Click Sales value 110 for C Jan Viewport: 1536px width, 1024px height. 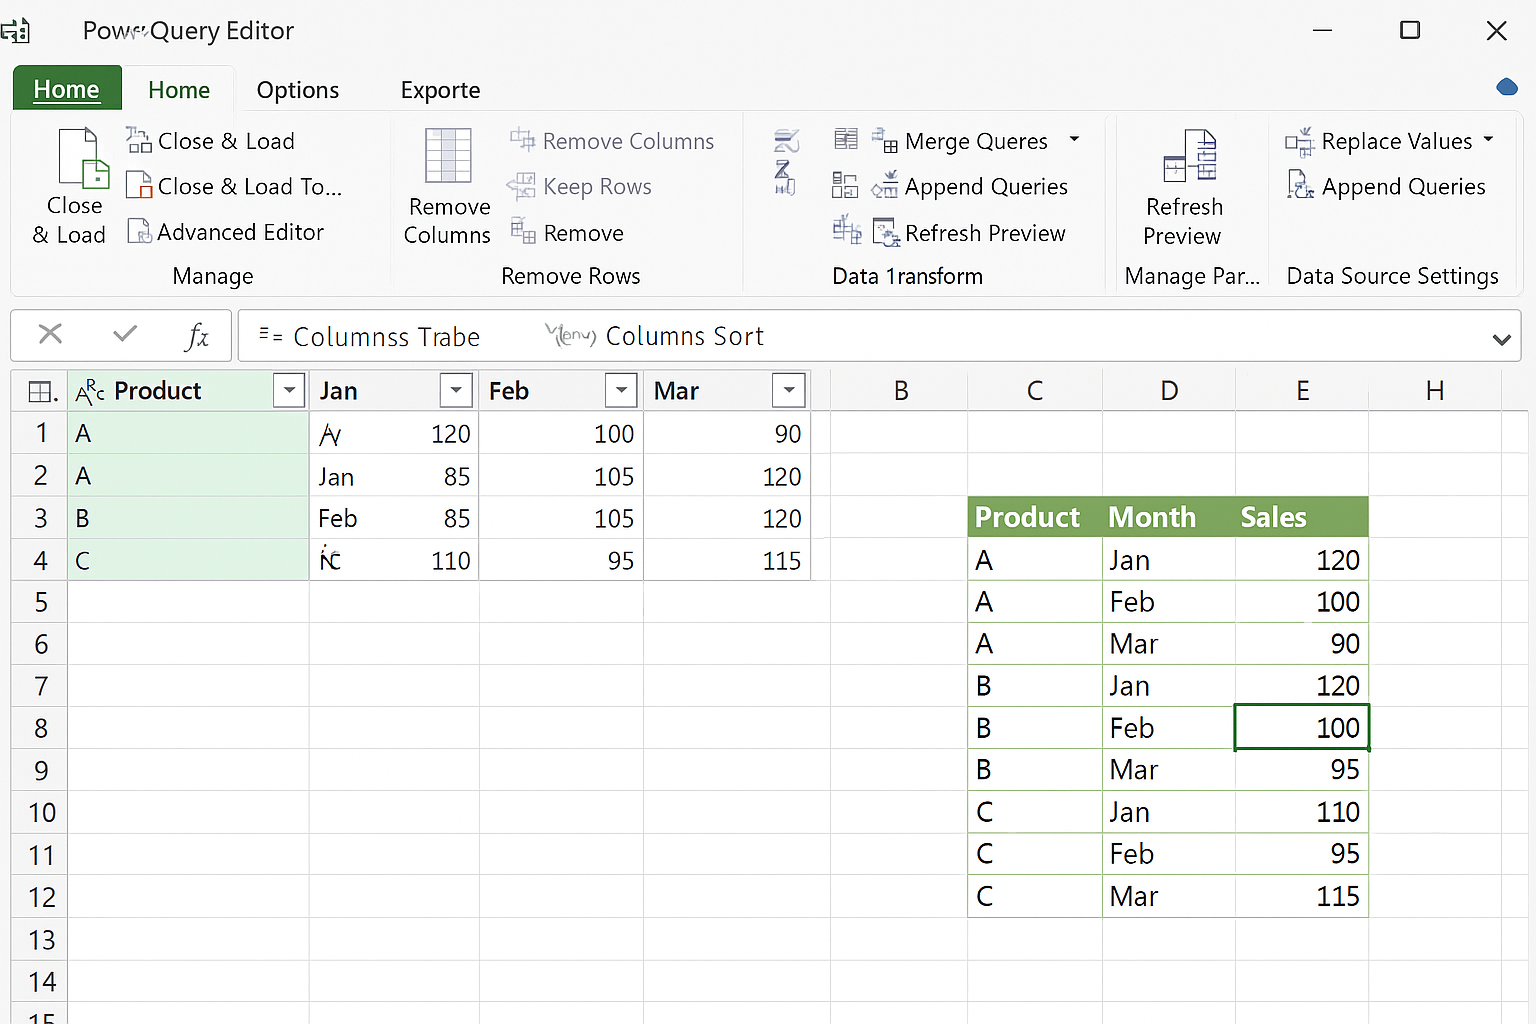point(1302,812)
